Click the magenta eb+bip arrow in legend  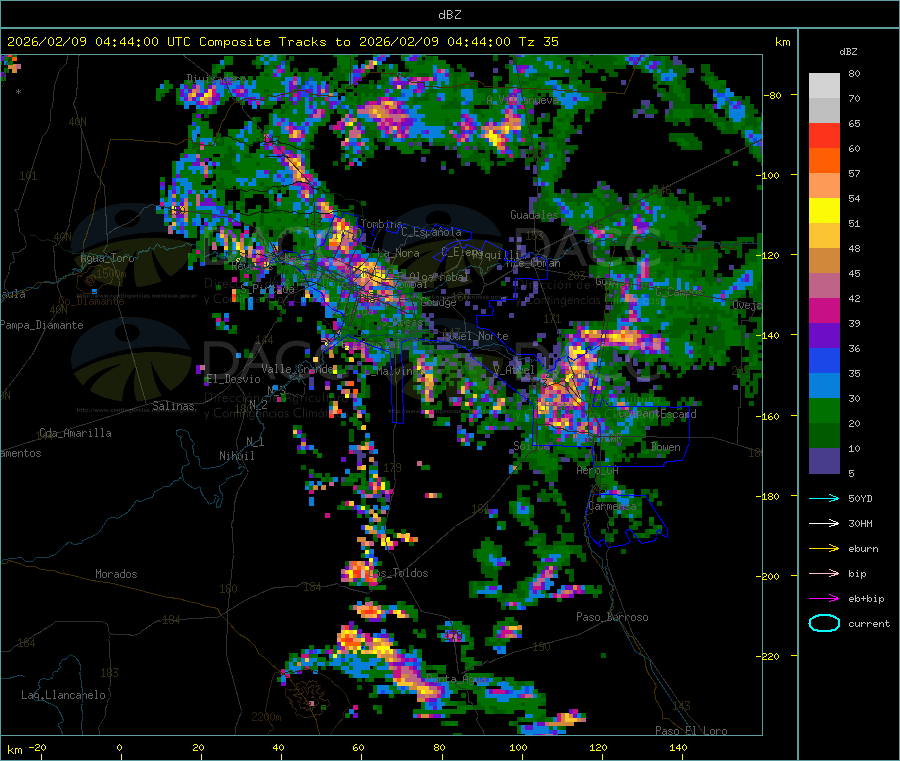(824, 599)
